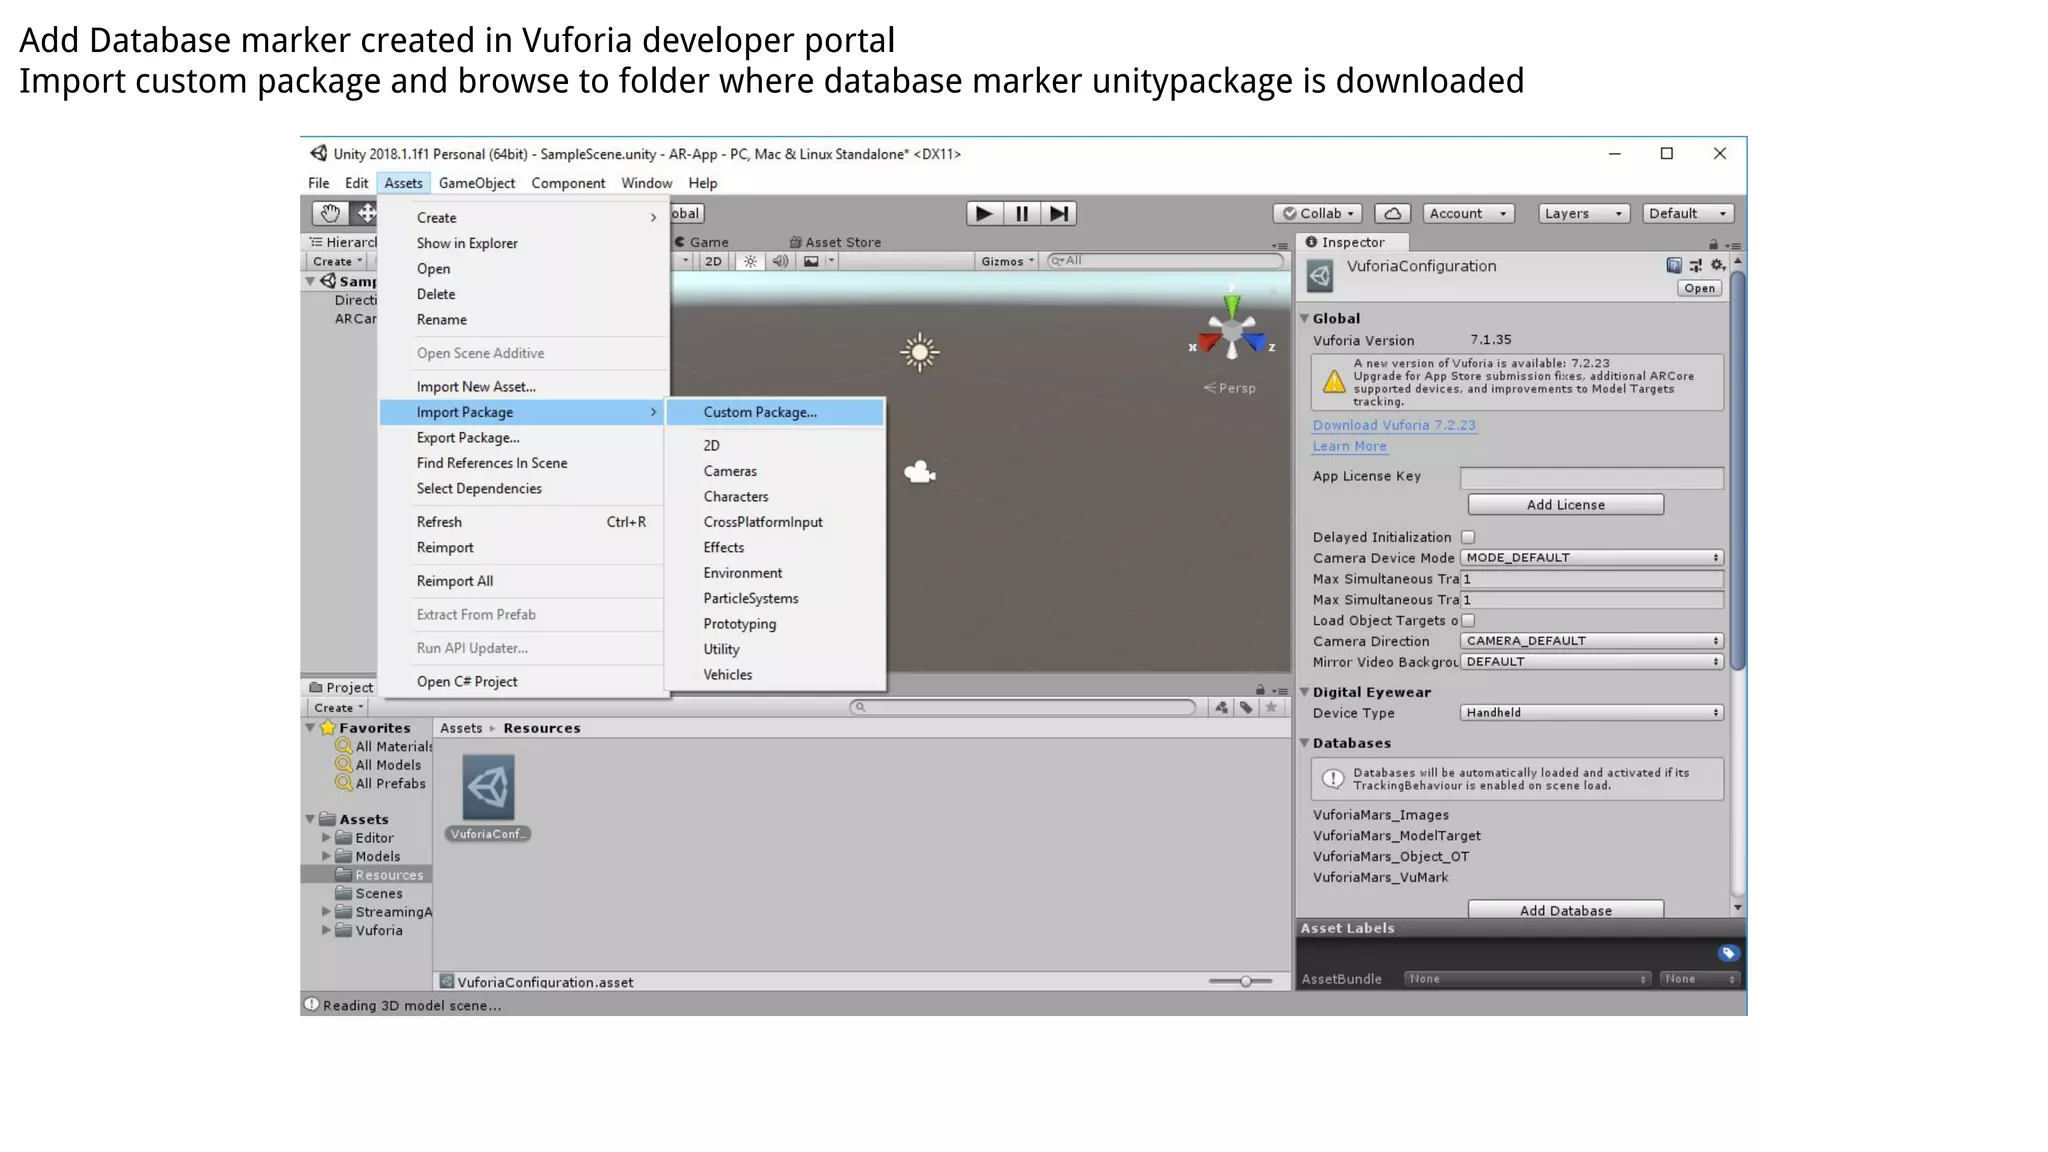The image size is (2048, 1152).
Task: Open the Learn More link
Action: [1349, 446]
